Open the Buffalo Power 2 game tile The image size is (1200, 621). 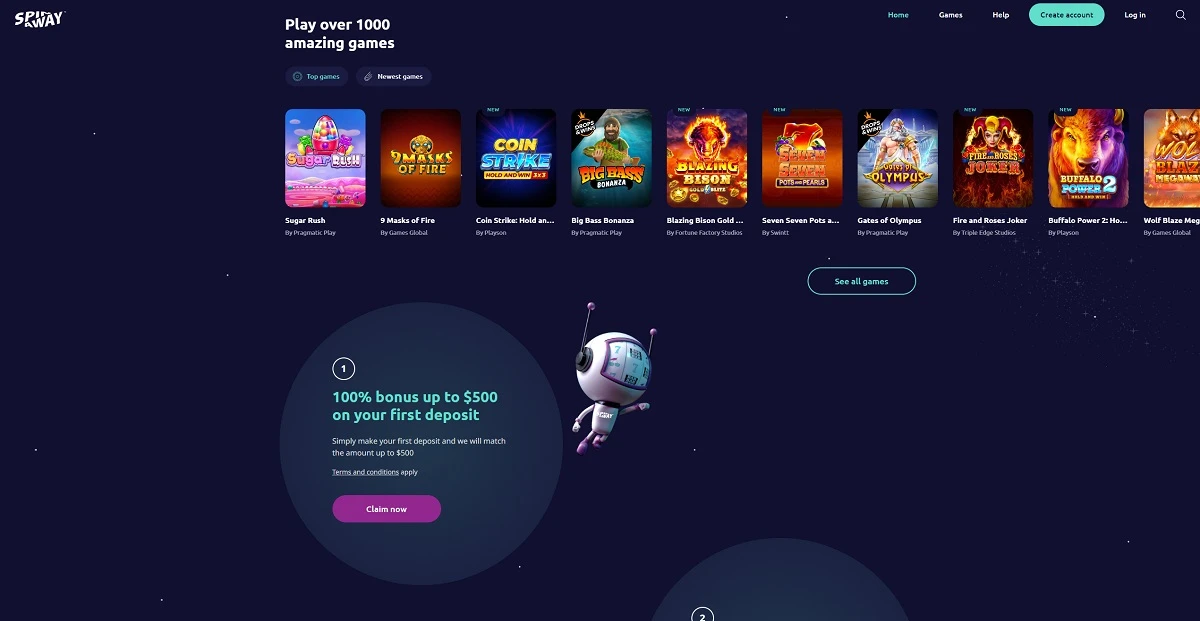click(1088, 158)
